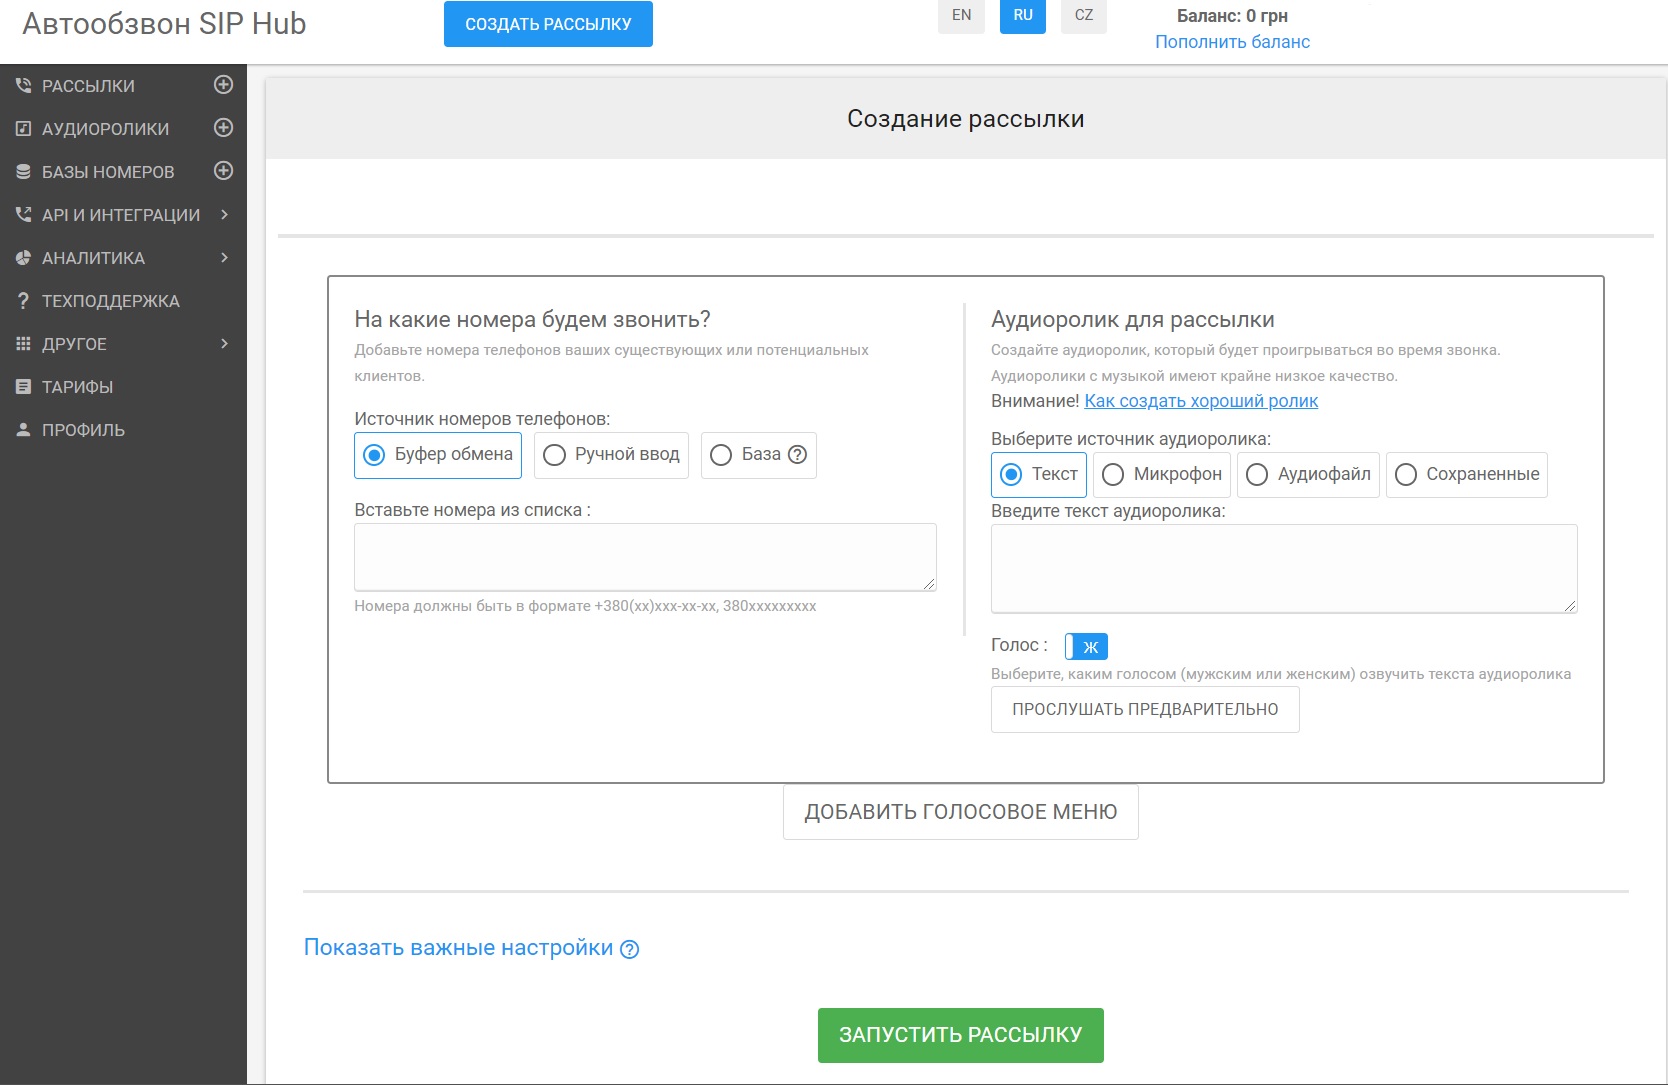The height and width of the screenshot is (1085, 1668).
Task: Click the database icon beside БАЗЫ НОМЕРОВ
Action: click(24, 172)
